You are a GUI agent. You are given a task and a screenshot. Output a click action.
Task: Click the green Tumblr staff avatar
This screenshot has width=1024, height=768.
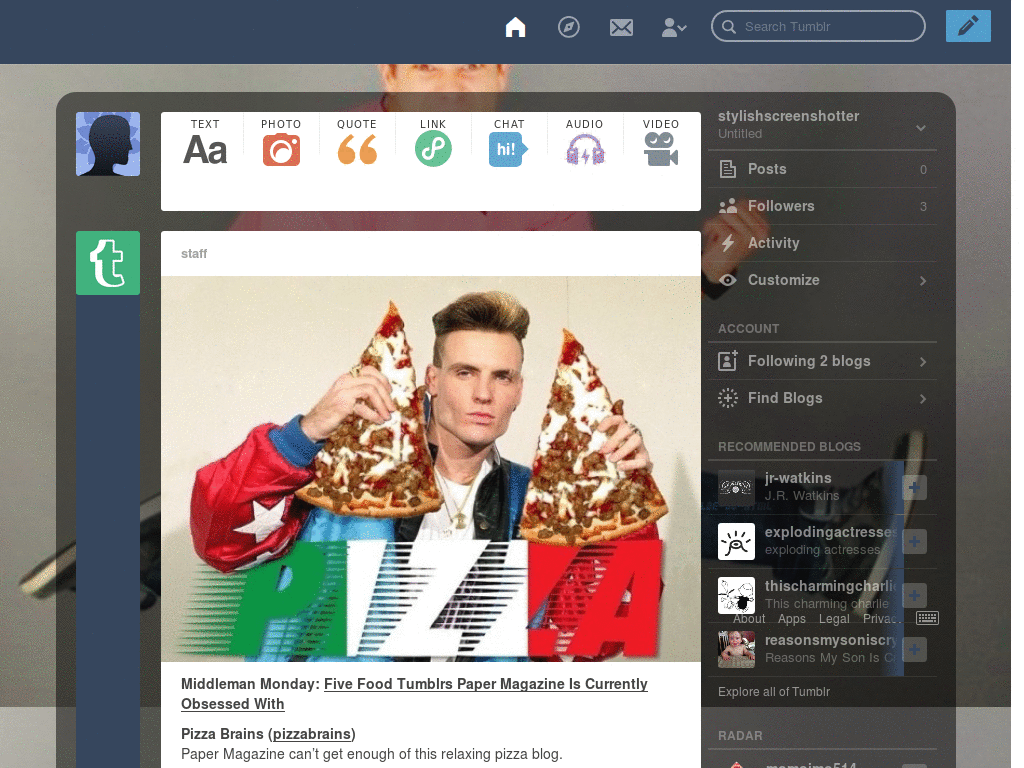(108, 263)
